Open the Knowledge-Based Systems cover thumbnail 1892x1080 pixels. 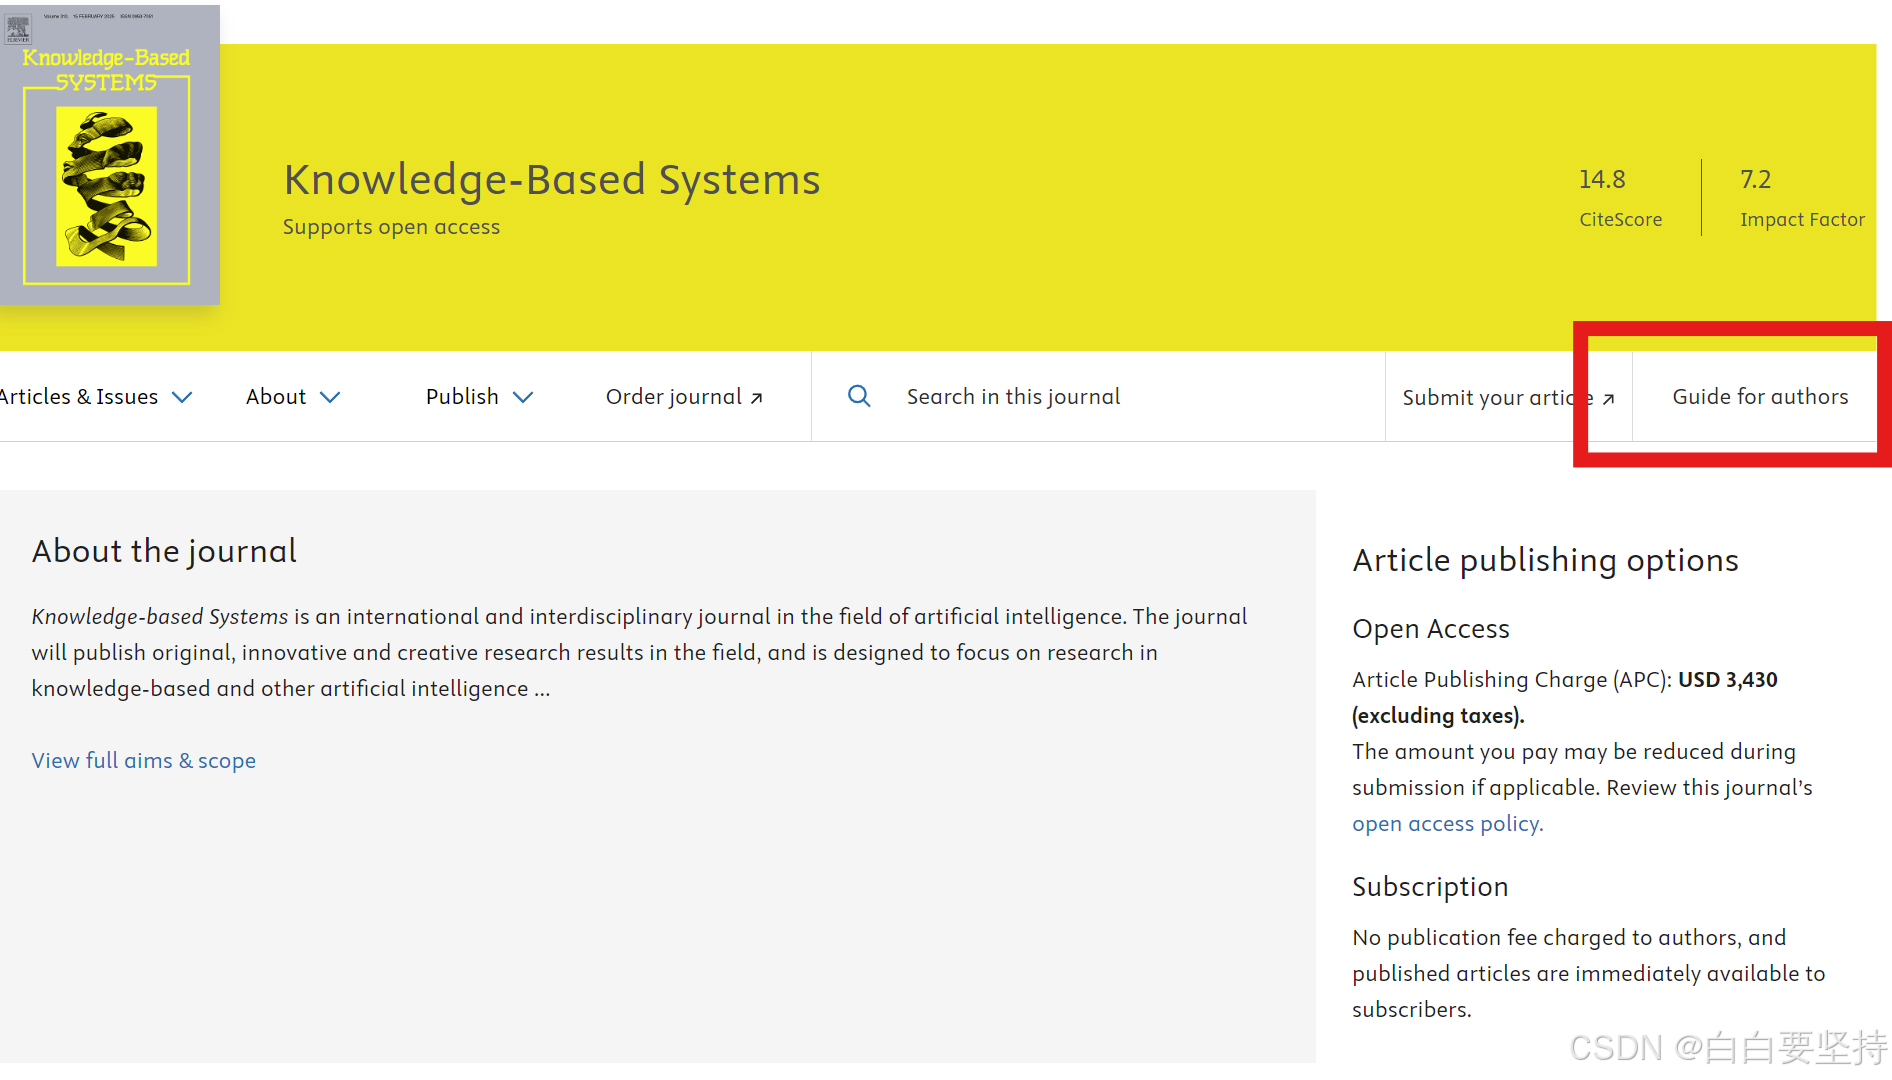pos(110,155)
